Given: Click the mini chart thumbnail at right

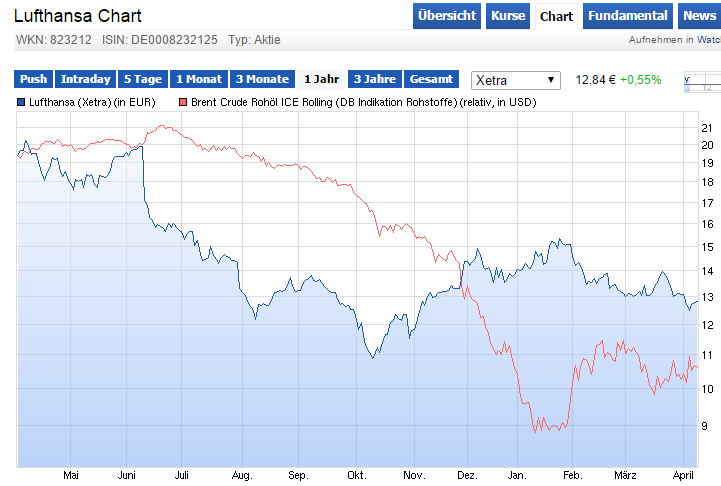Looking at the screenshot, I should (702, 82).
